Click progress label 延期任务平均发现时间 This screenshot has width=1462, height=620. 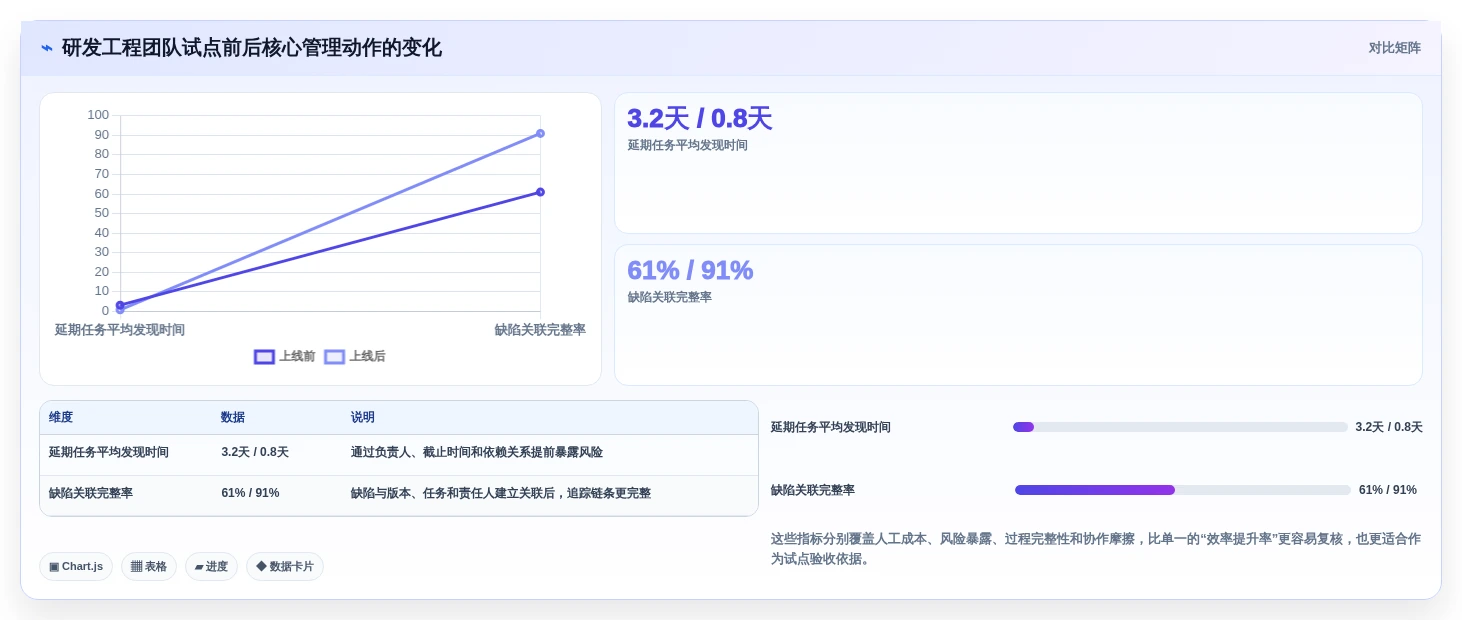tap(831, 427)
